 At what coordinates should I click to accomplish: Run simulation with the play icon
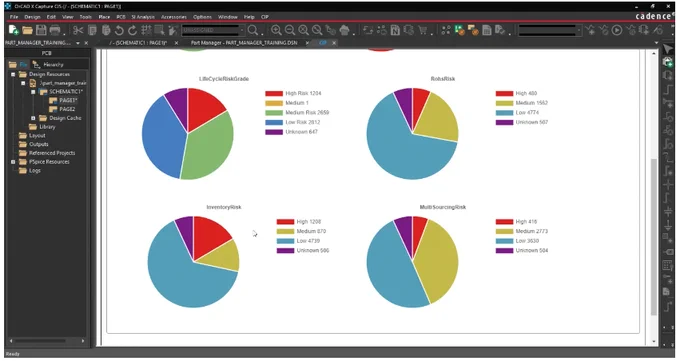point(617,30)
